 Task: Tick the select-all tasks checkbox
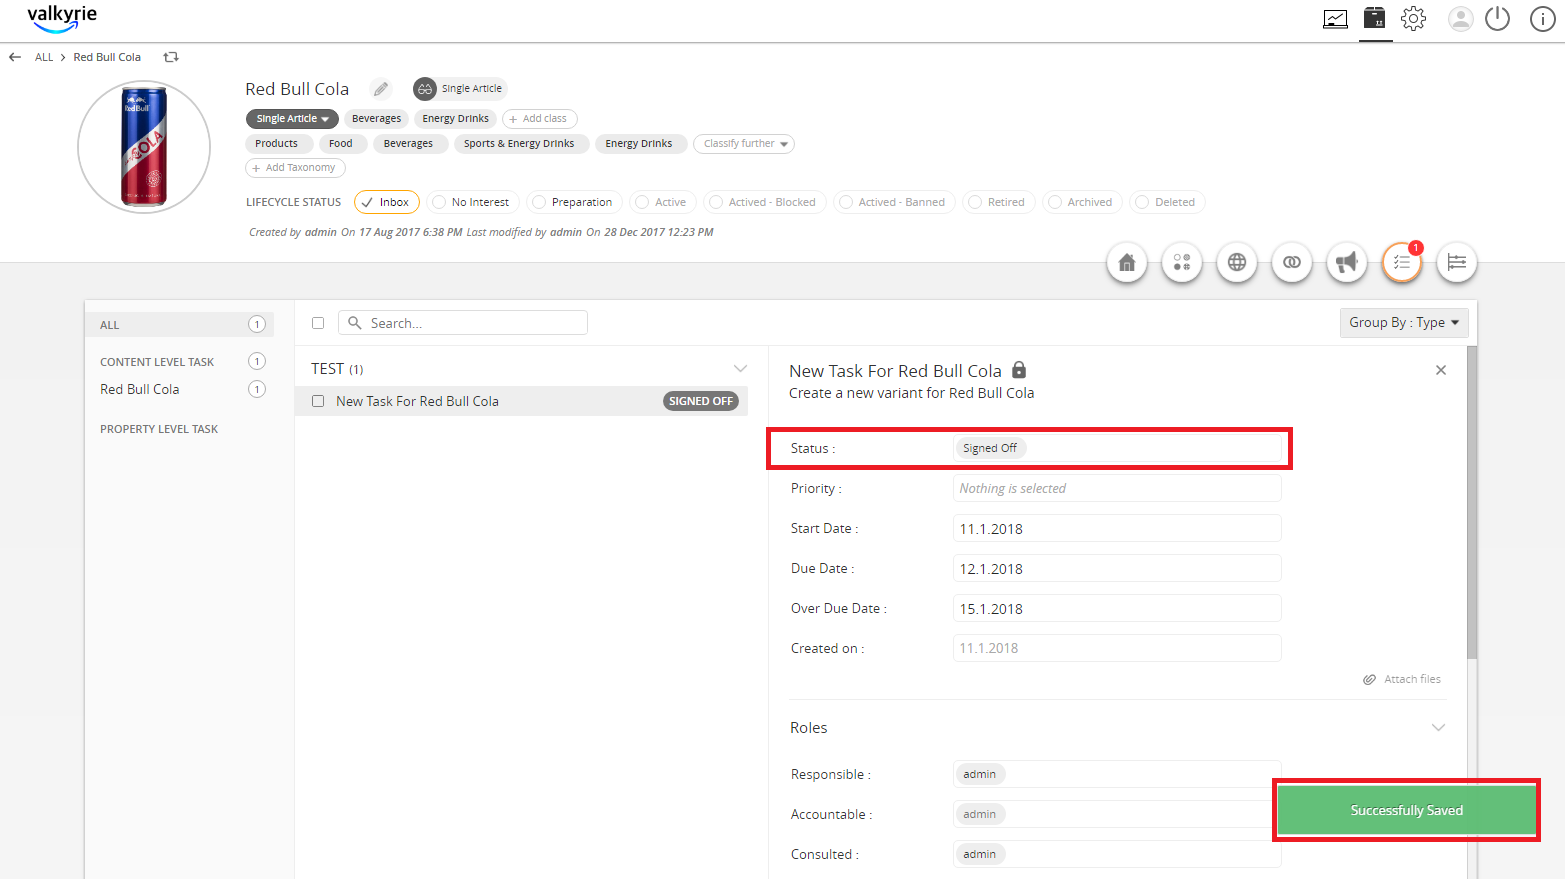coord(318,323)
